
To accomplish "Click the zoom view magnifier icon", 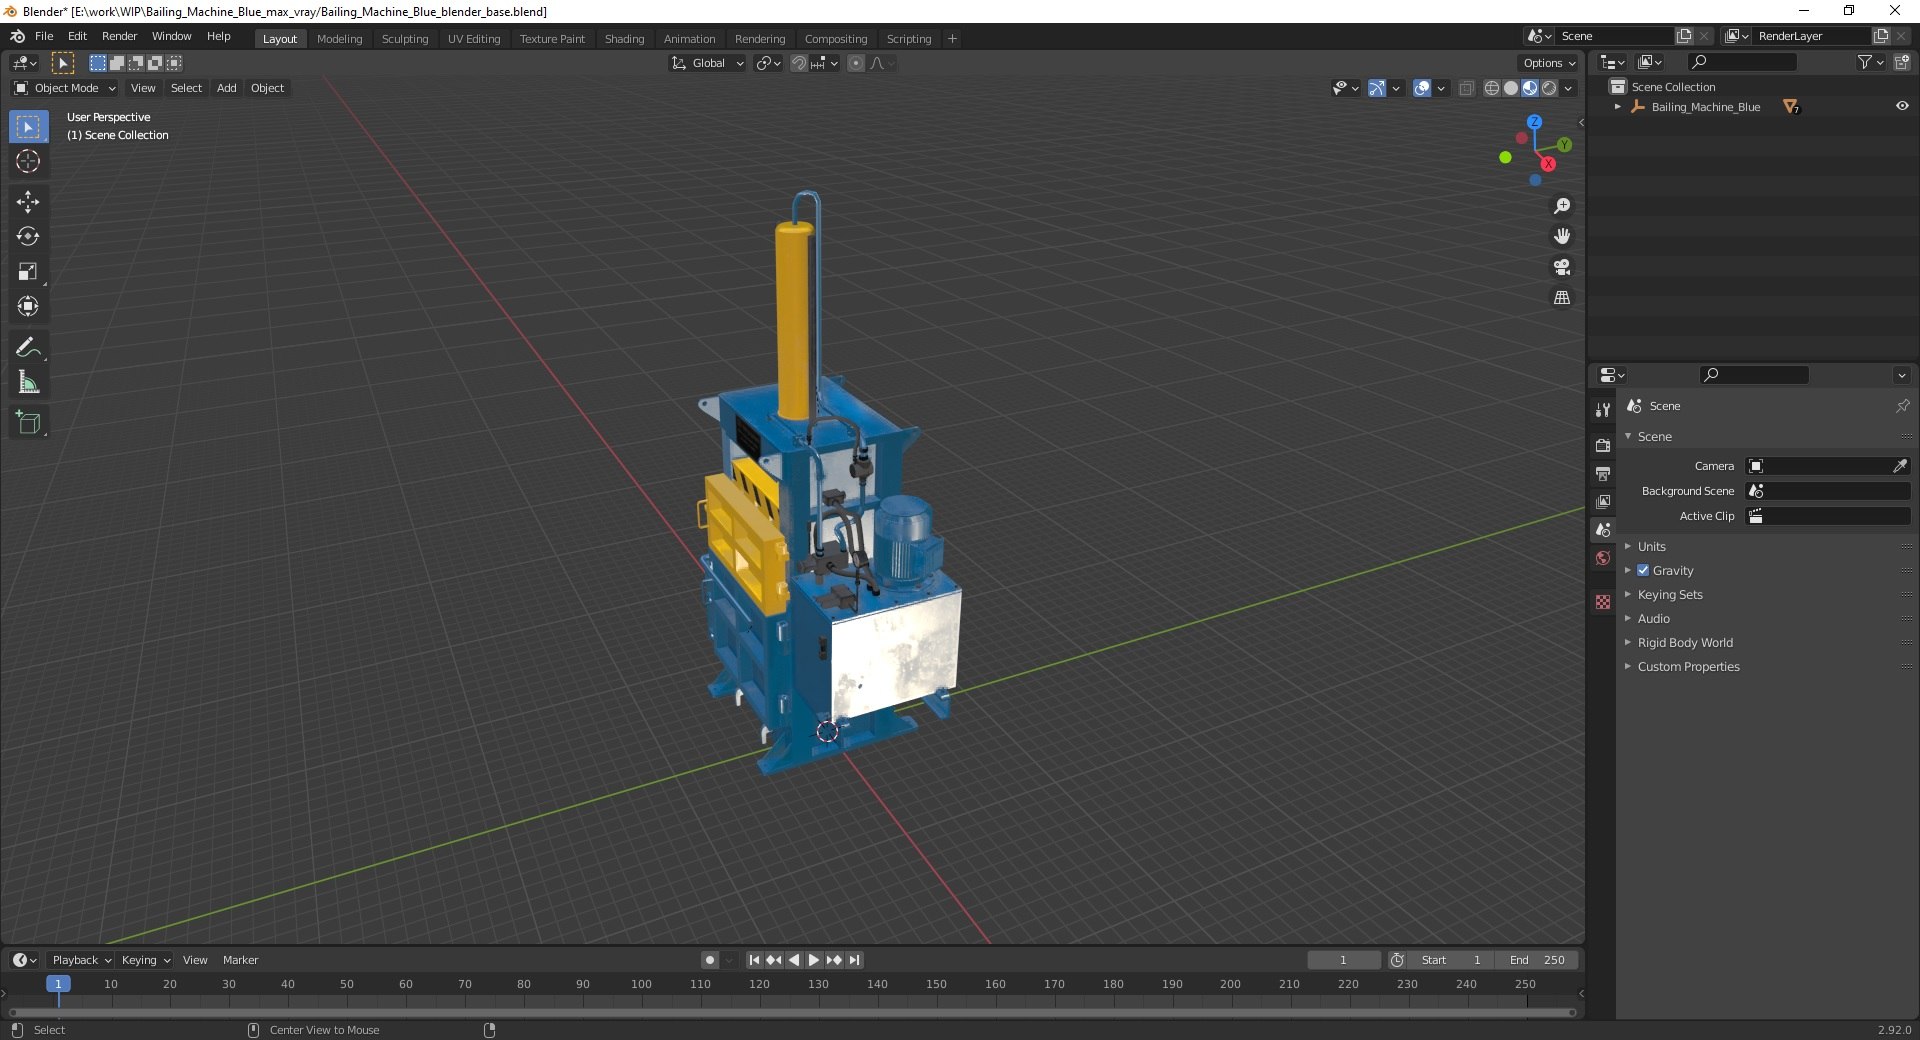I will [x=1562, y=206].
